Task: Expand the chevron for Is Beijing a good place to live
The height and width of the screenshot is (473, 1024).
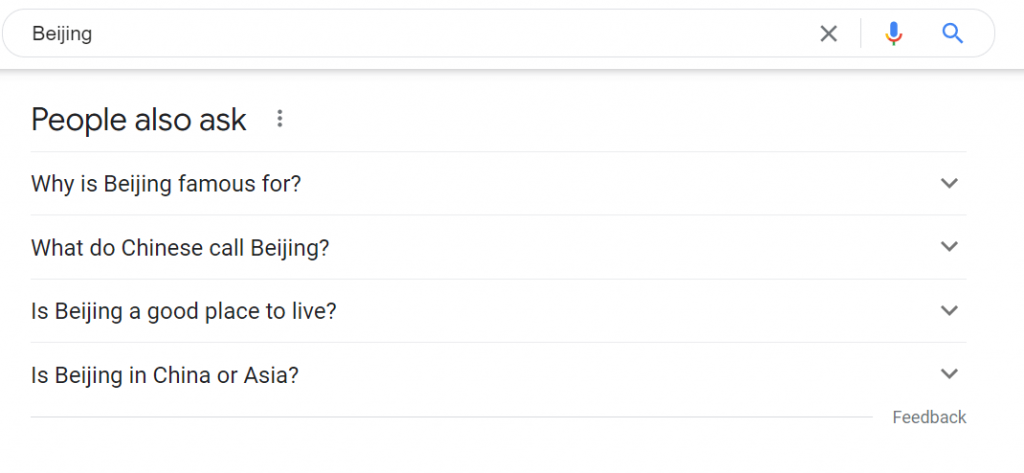Action: (x=949, y=310)
